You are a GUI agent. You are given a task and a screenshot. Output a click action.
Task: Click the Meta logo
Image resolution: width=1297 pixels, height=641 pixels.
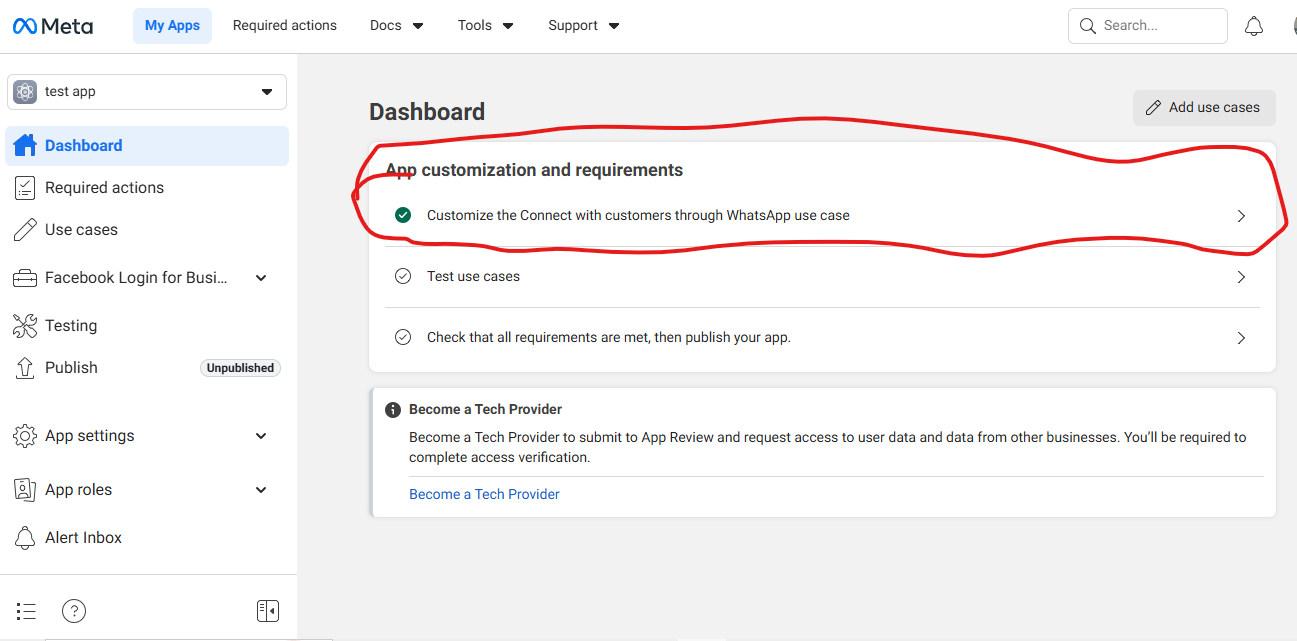click(52, 25)
